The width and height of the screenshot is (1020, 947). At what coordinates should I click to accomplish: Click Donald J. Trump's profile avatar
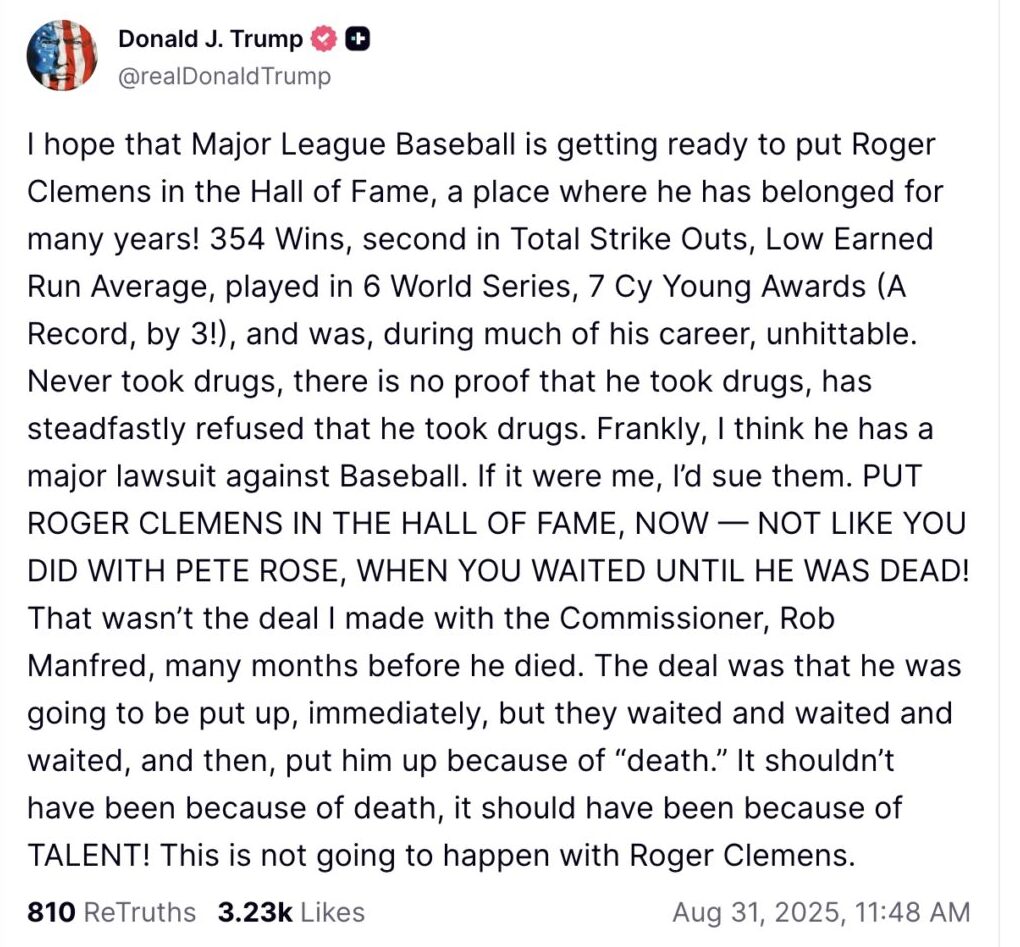pos(62,56)
